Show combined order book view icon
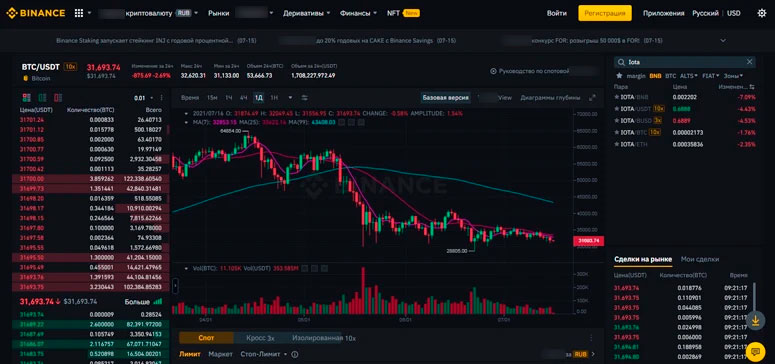This screenshot has width=775, height=364. pos(26,98)
